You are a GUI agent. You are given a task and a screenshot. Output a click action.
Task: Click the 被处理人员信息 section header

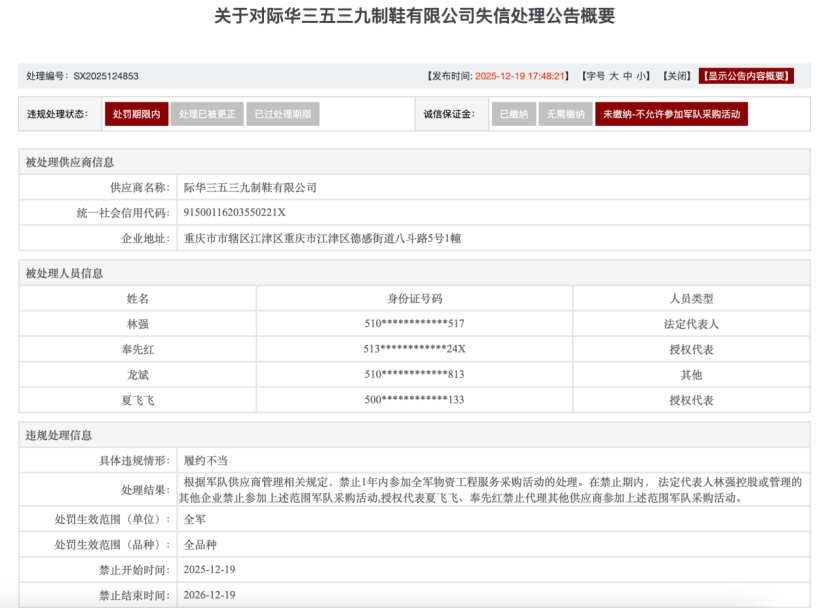coord(64,273)
